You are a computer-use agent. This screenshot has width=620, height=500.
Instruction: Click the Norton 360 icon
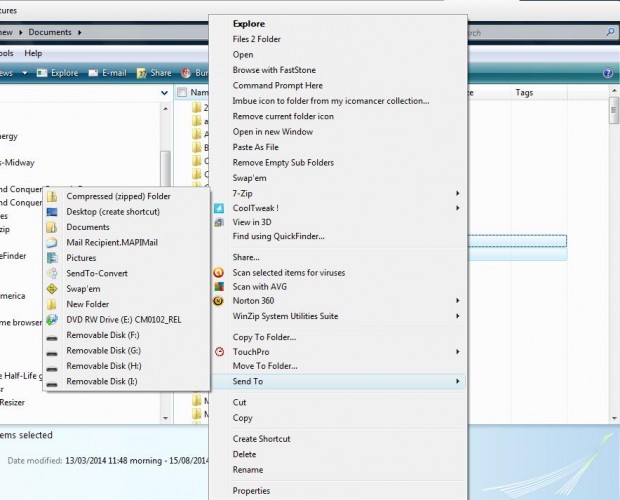click(x=219, y=301)
